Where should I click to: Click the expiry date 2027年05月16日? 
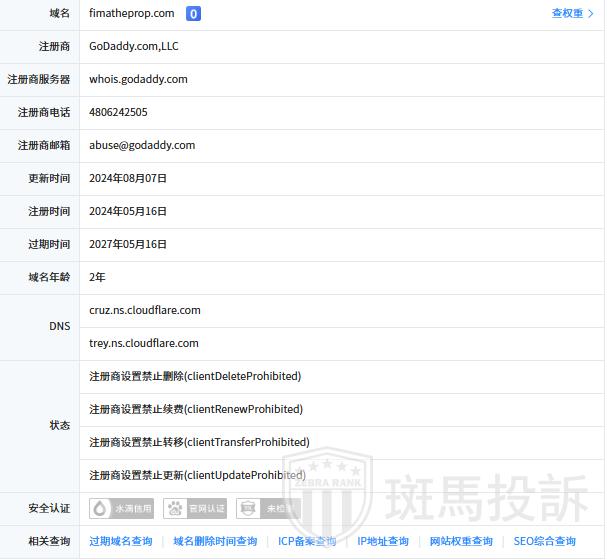click(x=128, y=244)
